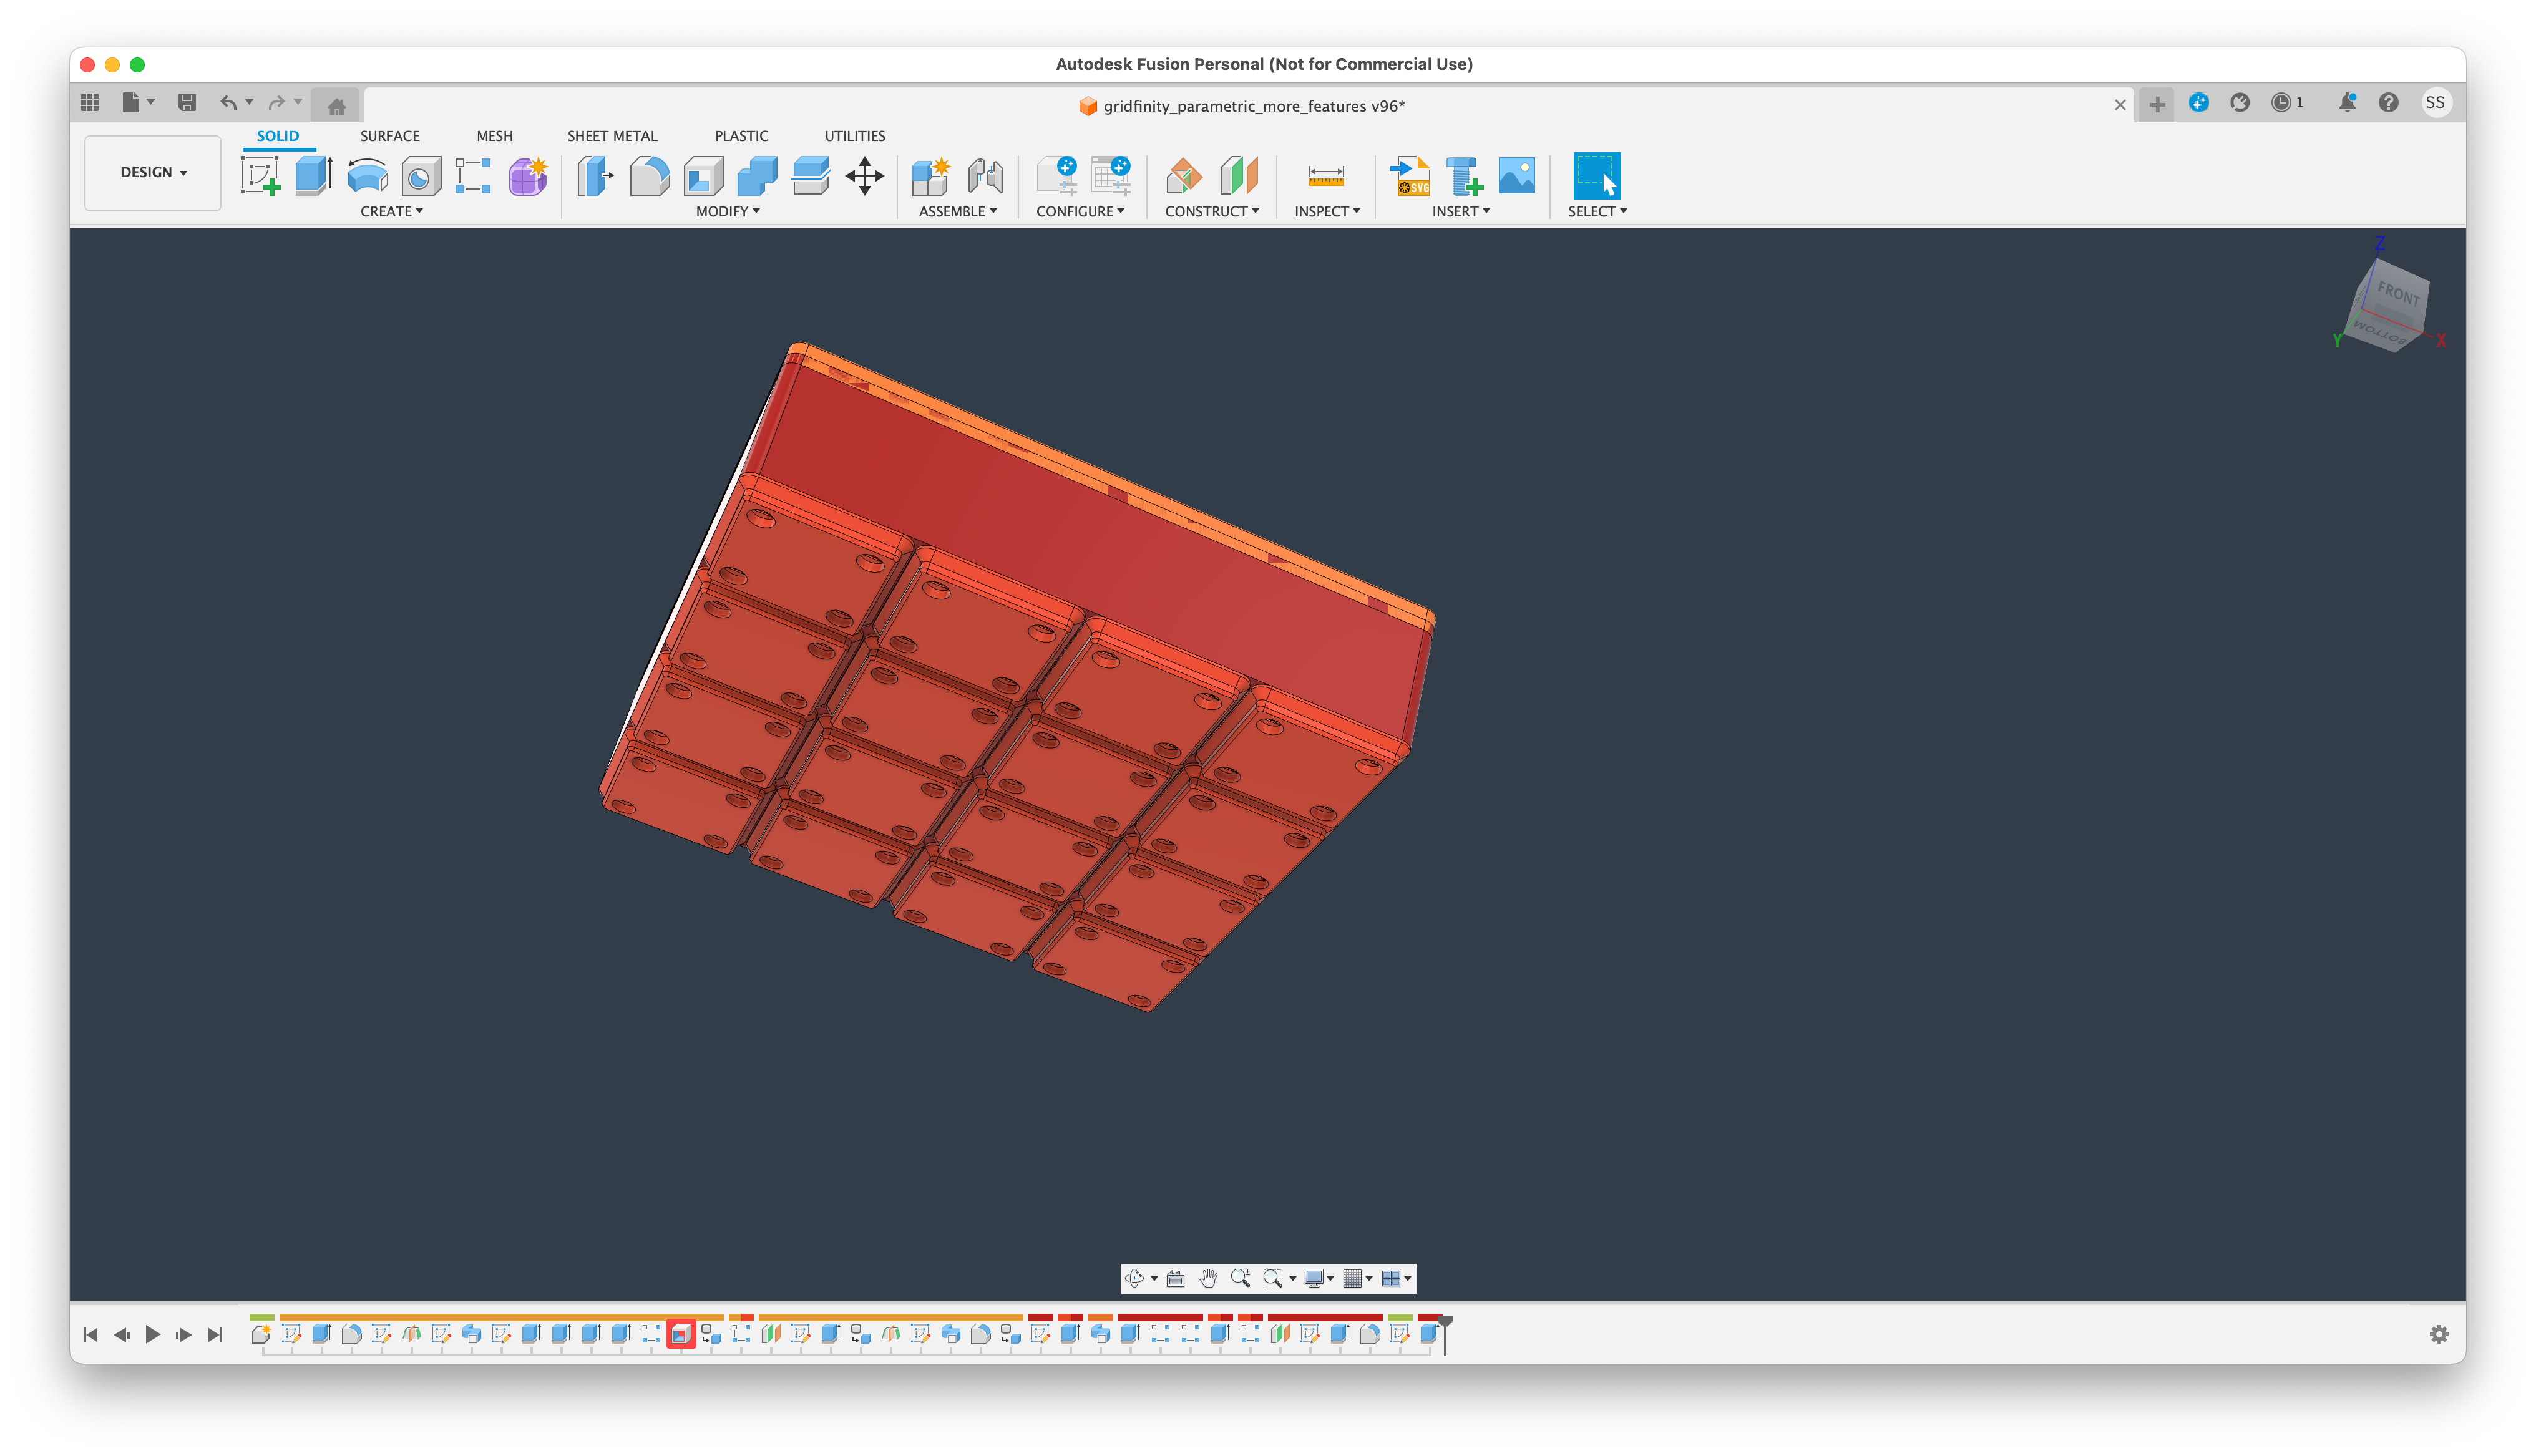Open timeline settings gear

click(x=2439, y=1334)
